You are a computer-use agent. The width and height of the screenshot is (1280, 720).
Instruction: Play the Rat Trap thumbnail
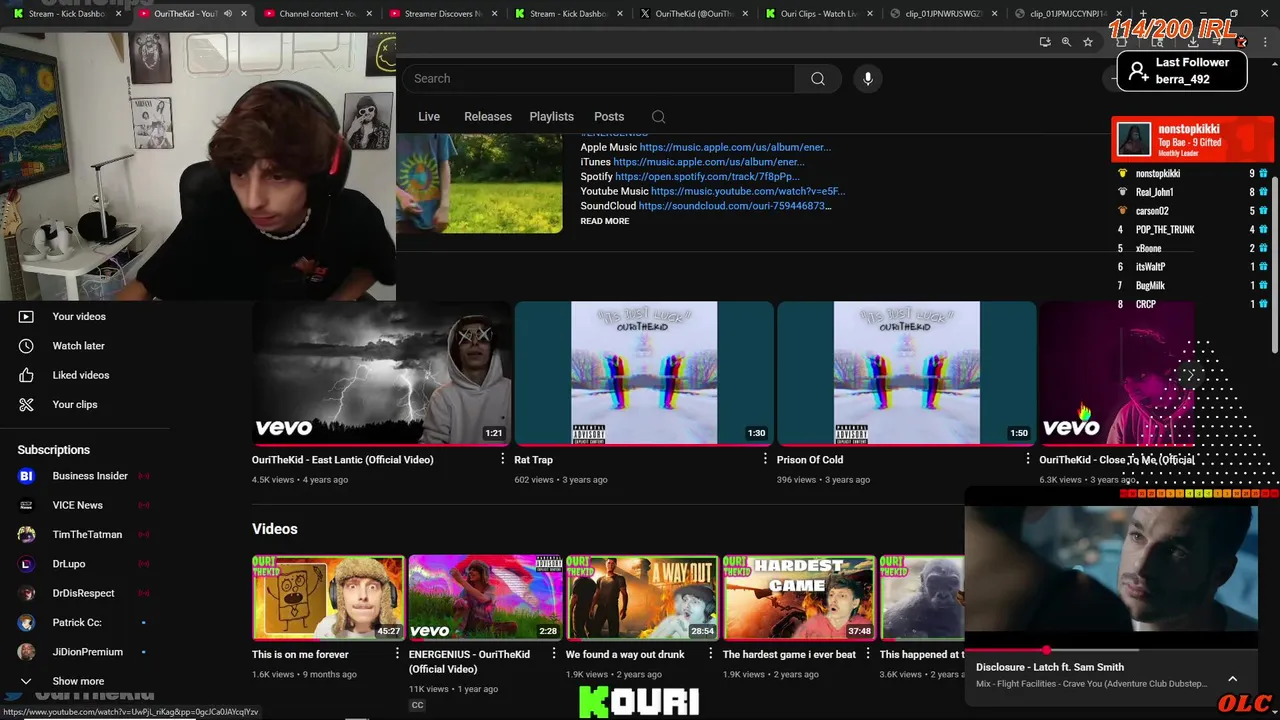(644, 373)
